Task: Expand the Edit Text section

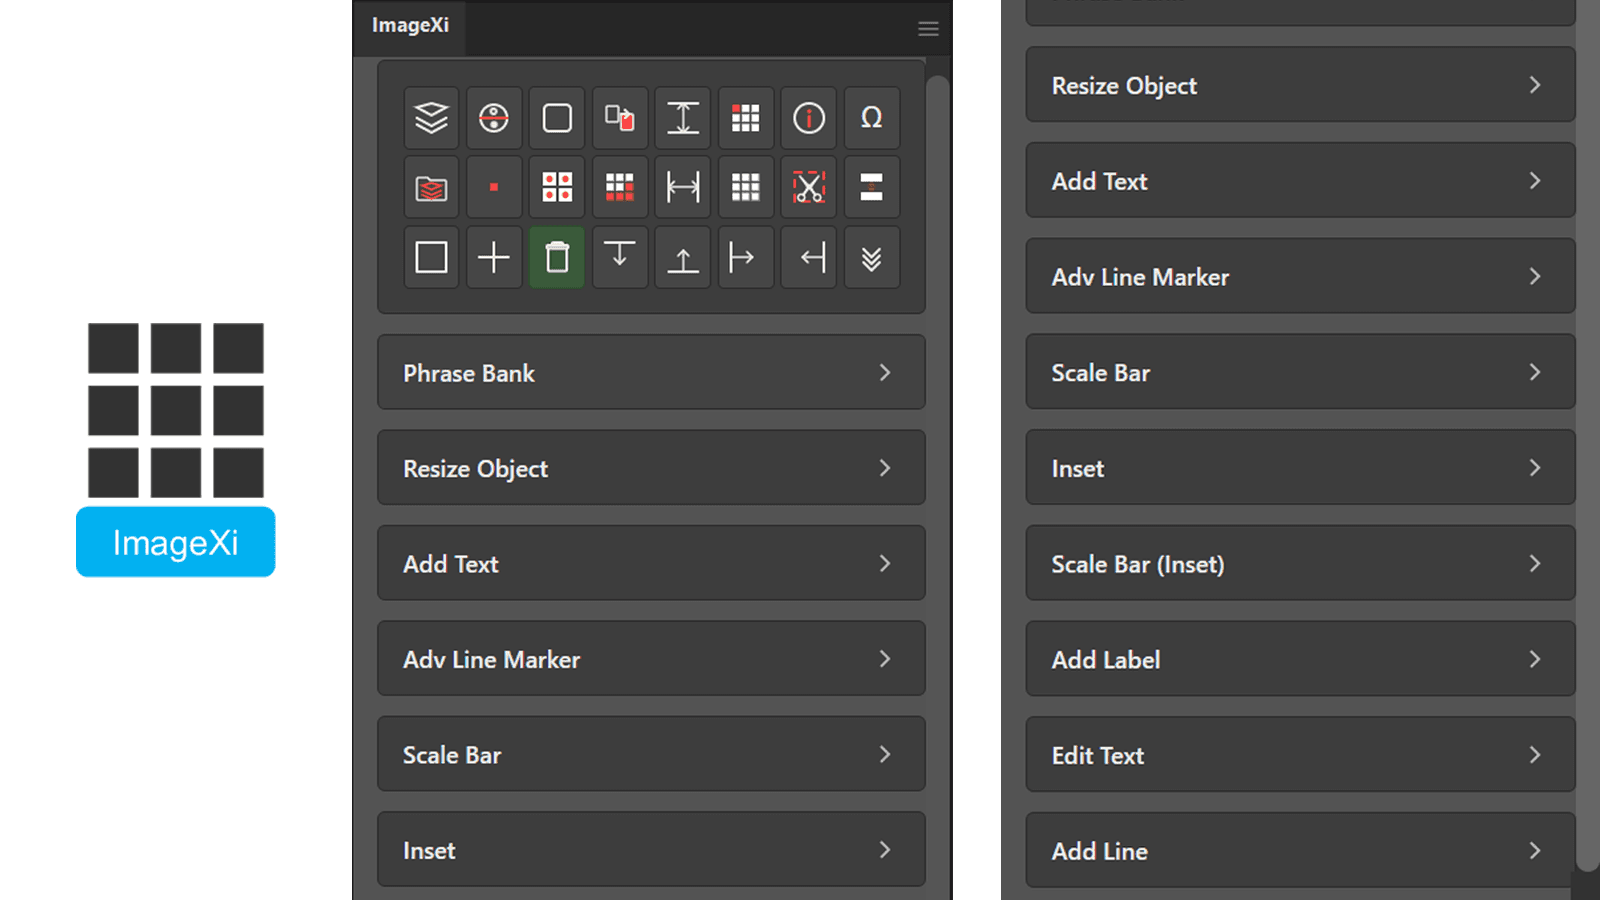Action: click(x=1300, y=754)
